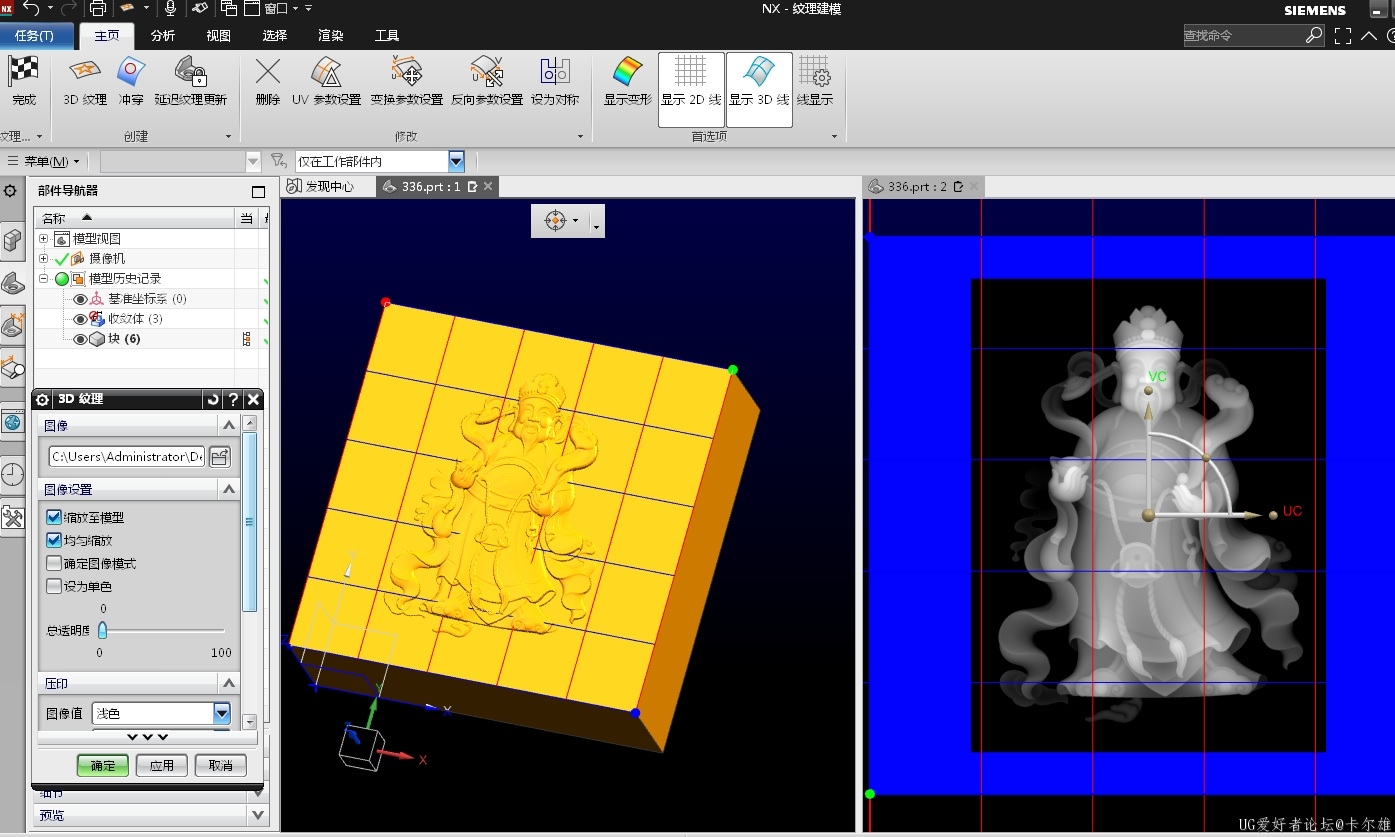Switch to 336.prt : 2 tab
Screen dimensions: 1395x837
[x=924, y=186]
